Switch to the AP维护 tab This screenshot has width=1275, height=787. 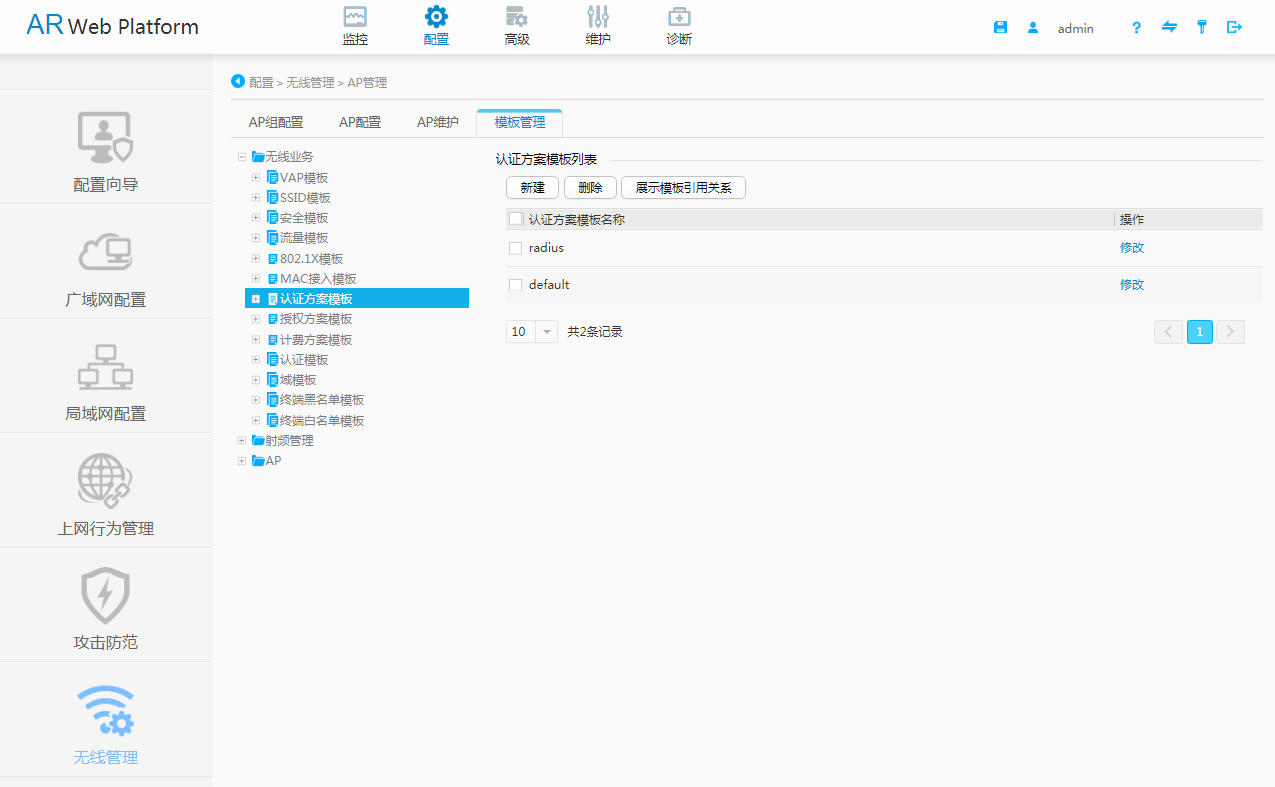pyautogui.click(x=437, y=121)
